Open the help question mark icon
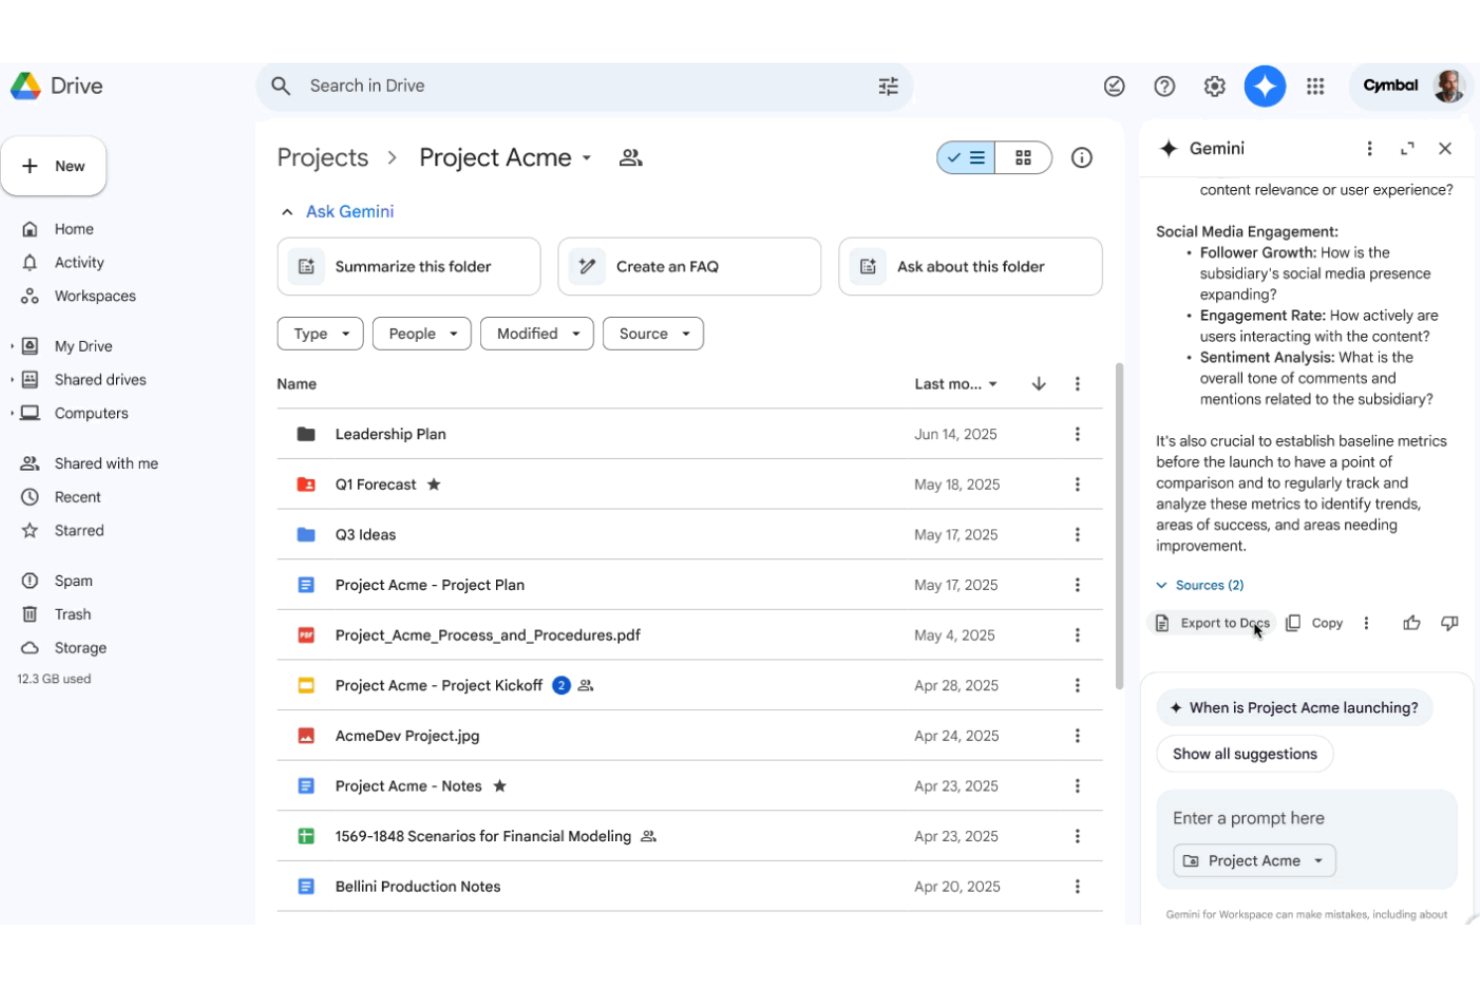 (1164, 86)
